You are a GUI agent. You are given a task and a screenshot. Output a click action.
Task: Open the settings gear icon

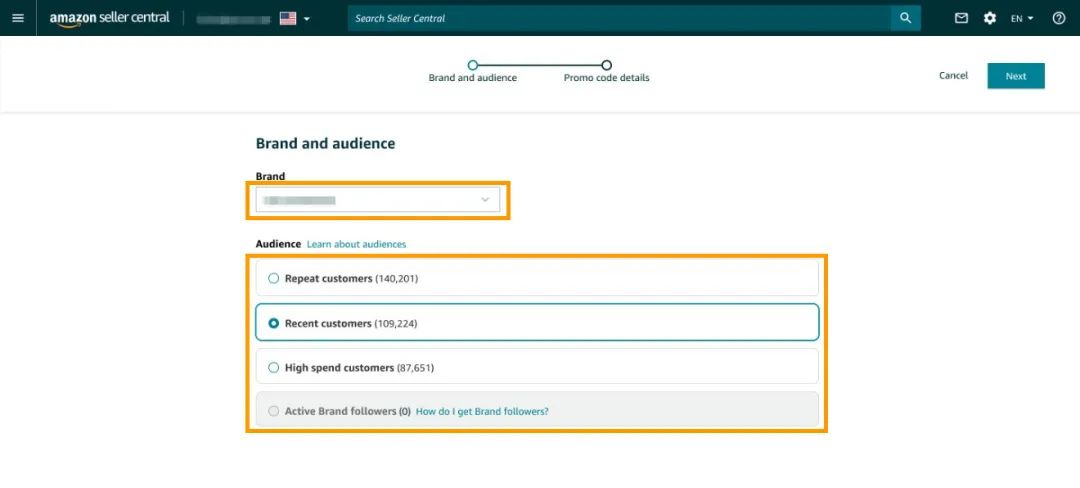pyautogui.click(x=990, y=18)
